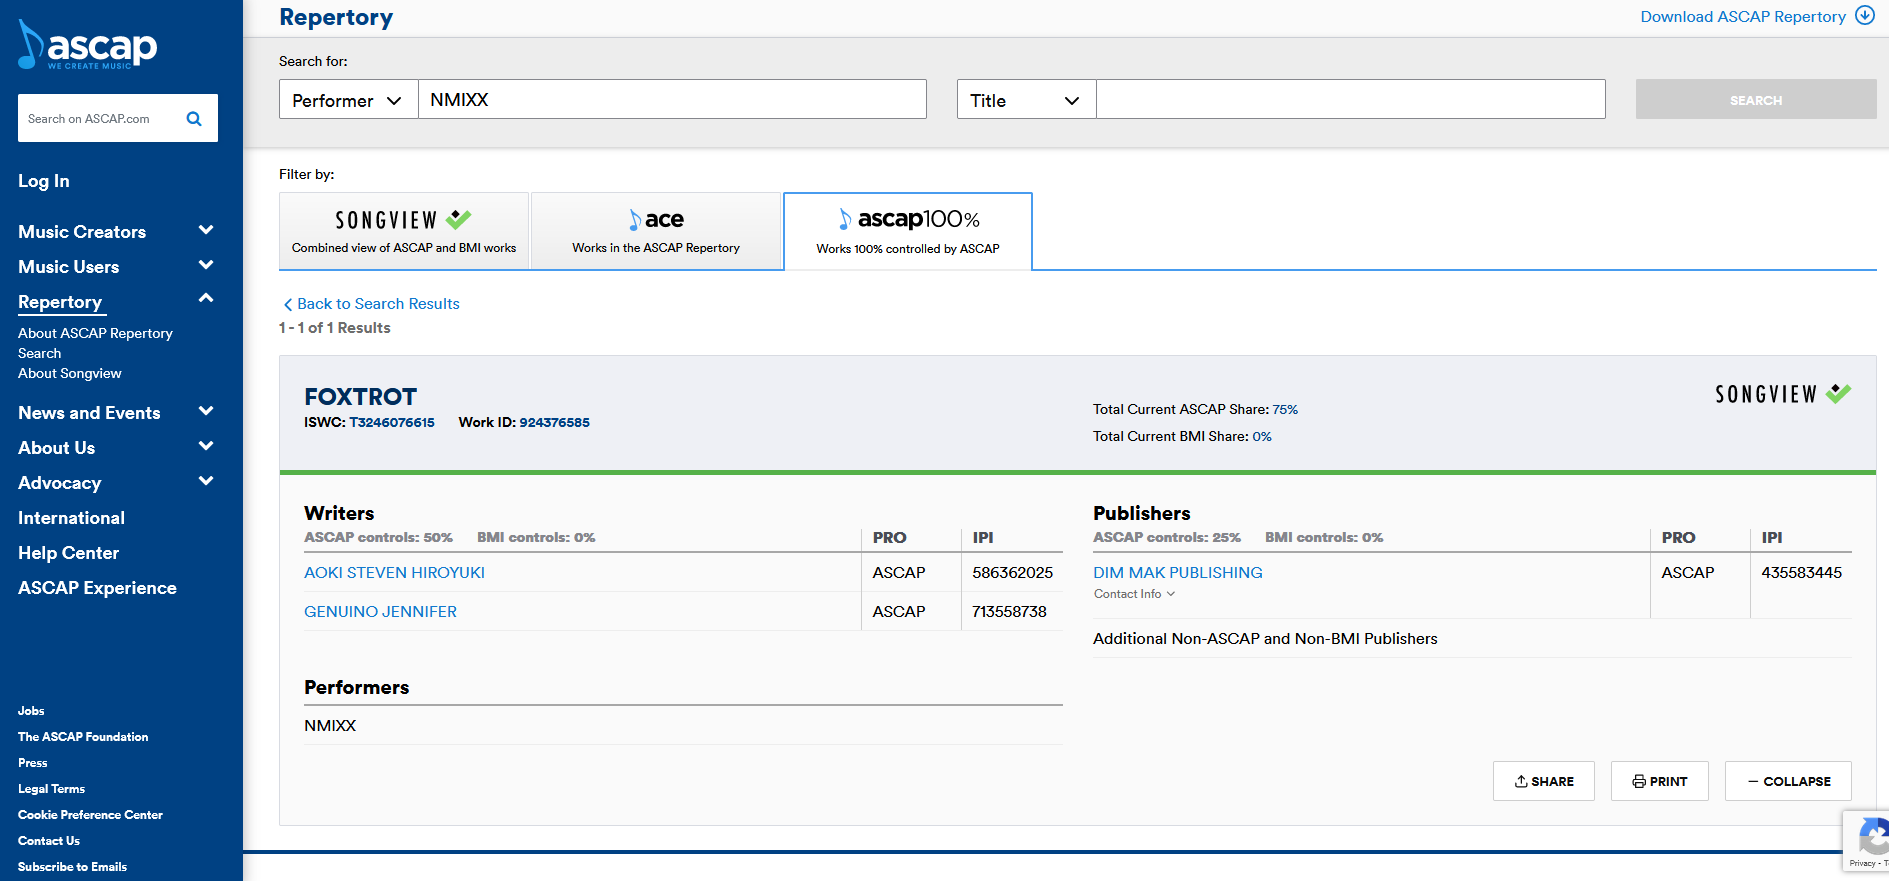Open the Performer search type dropdown
The image size is (1889, 881).
point(348,100)
